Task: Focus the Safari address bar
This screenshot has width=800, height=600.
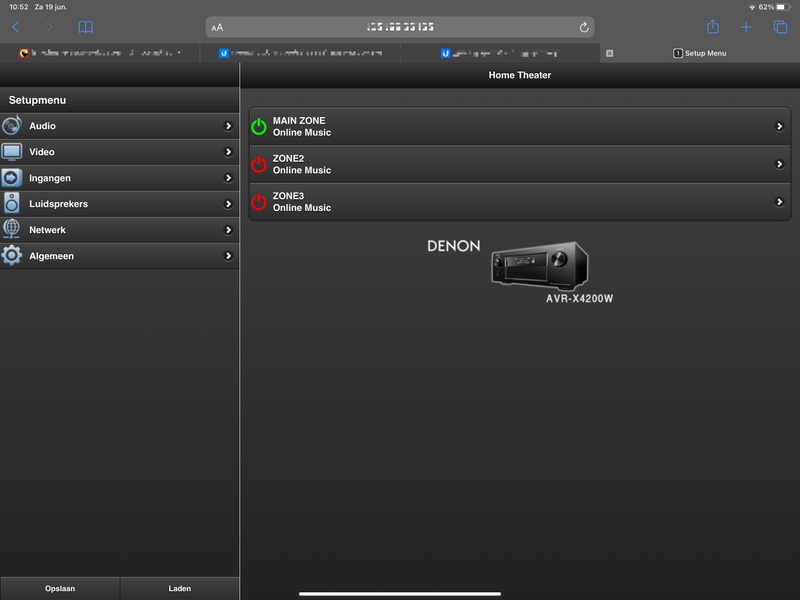Action: click(399, 27)
